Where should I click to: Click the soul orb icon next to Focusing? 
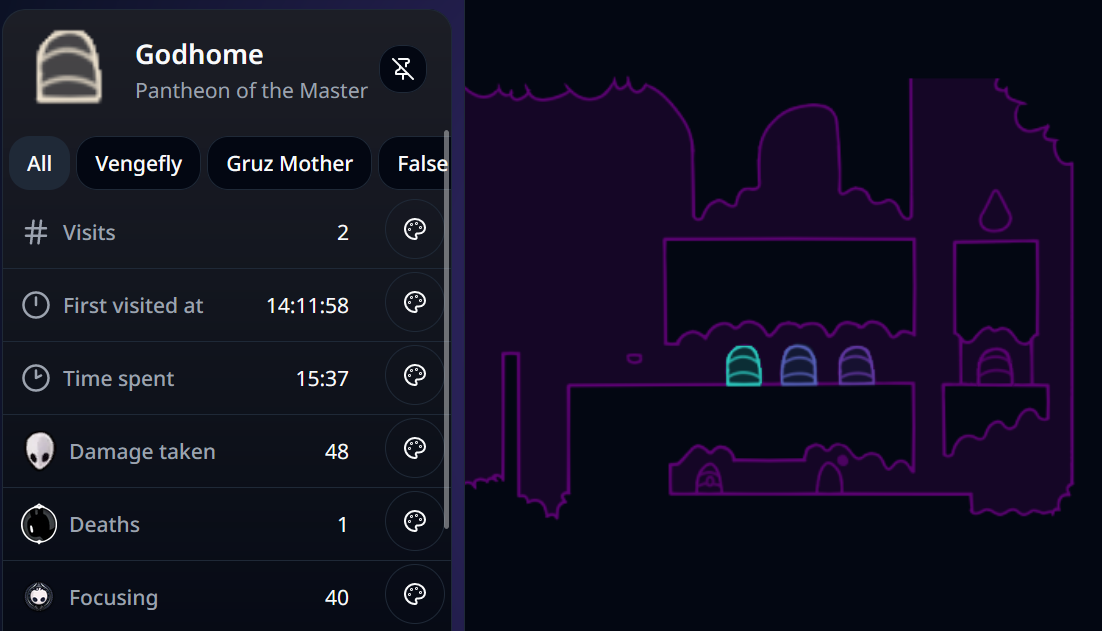[38, 595]
